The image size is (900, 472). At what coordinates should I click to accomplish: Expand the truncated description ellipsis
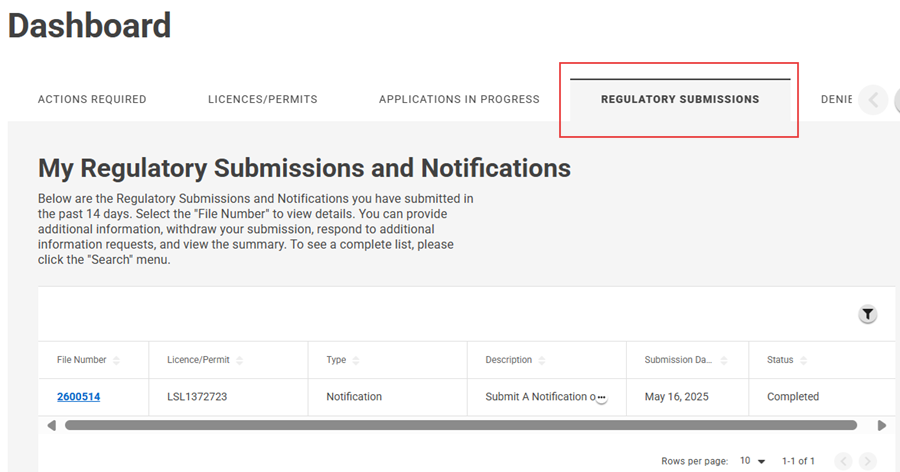602,397
